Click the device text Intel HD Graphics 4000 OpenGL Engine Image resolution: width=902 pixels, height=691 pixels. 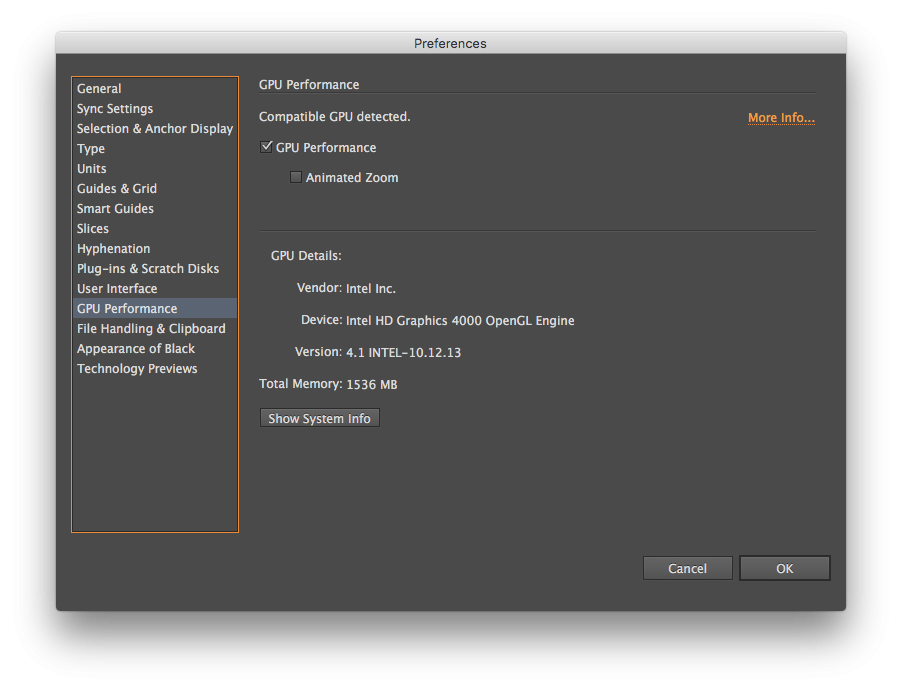pyautogui.click(x=460, y=320)
